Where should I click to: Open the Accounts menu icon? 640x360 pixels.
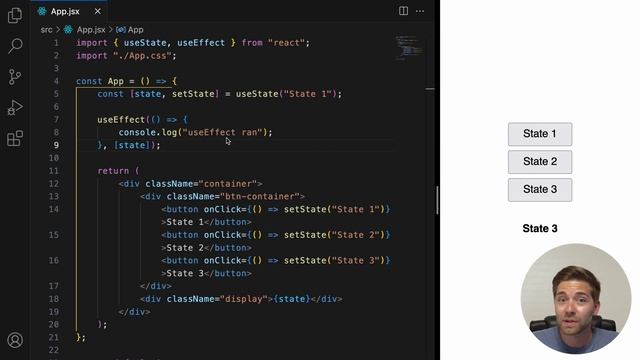click(15, 340)
